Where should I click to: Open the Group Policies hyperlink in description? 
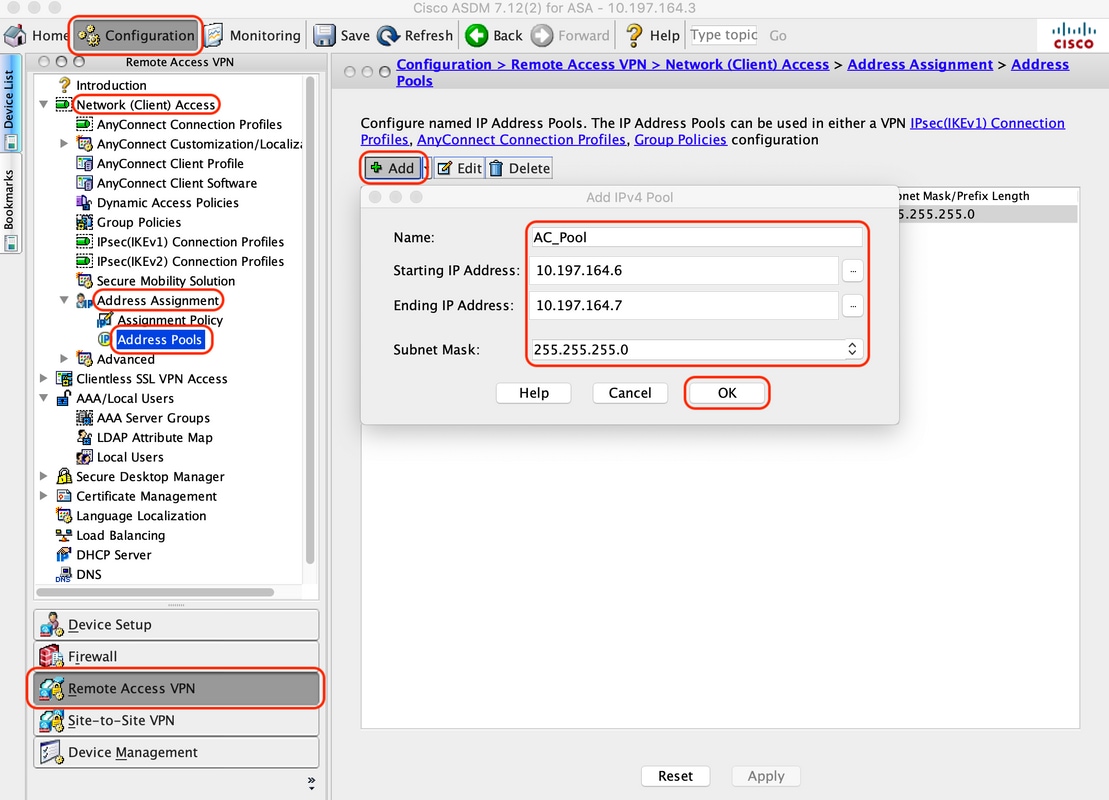680,139
